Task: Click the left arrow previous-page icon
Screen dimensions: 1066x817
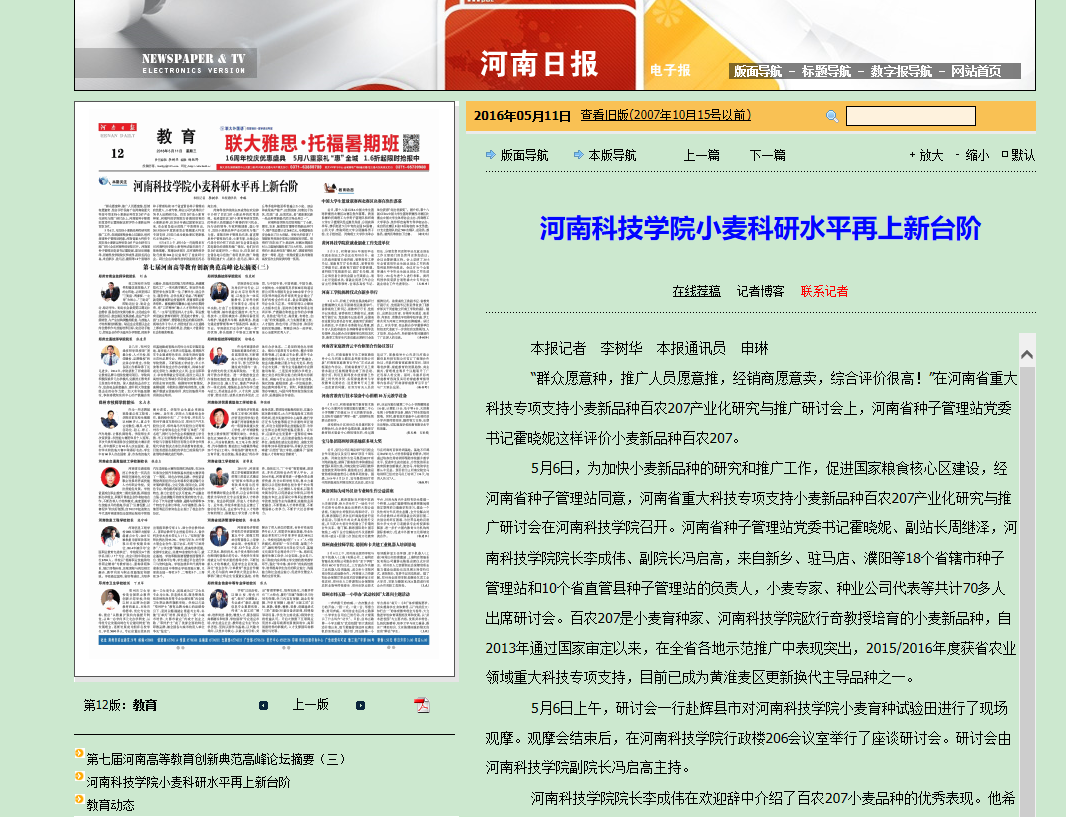Action: pos(264,705)
